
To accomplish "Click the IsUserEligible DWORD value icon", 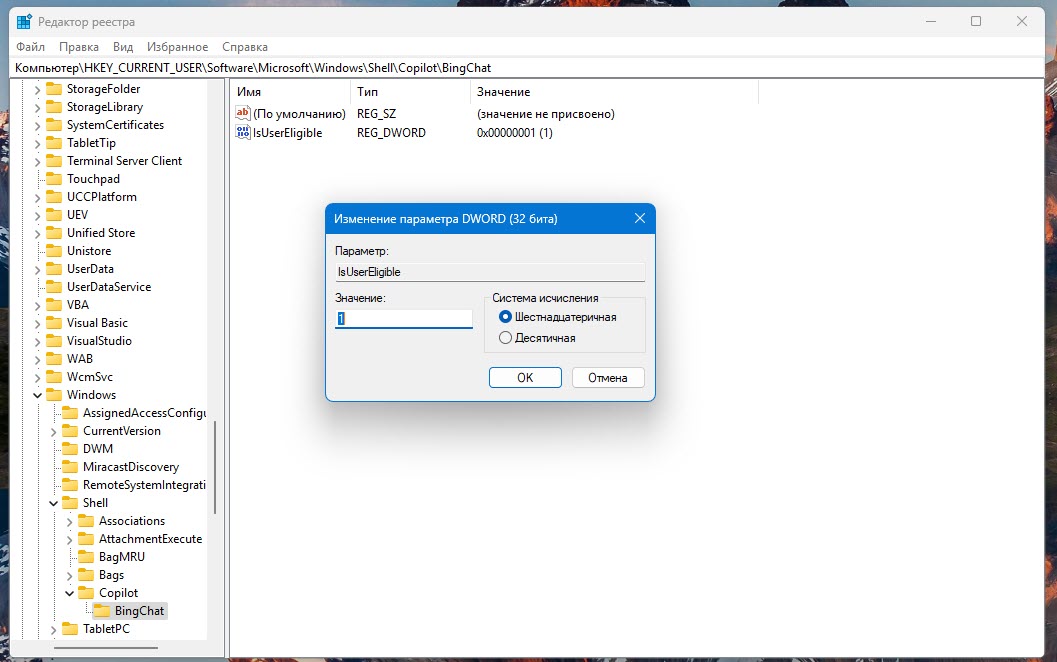I will point(243,132).
